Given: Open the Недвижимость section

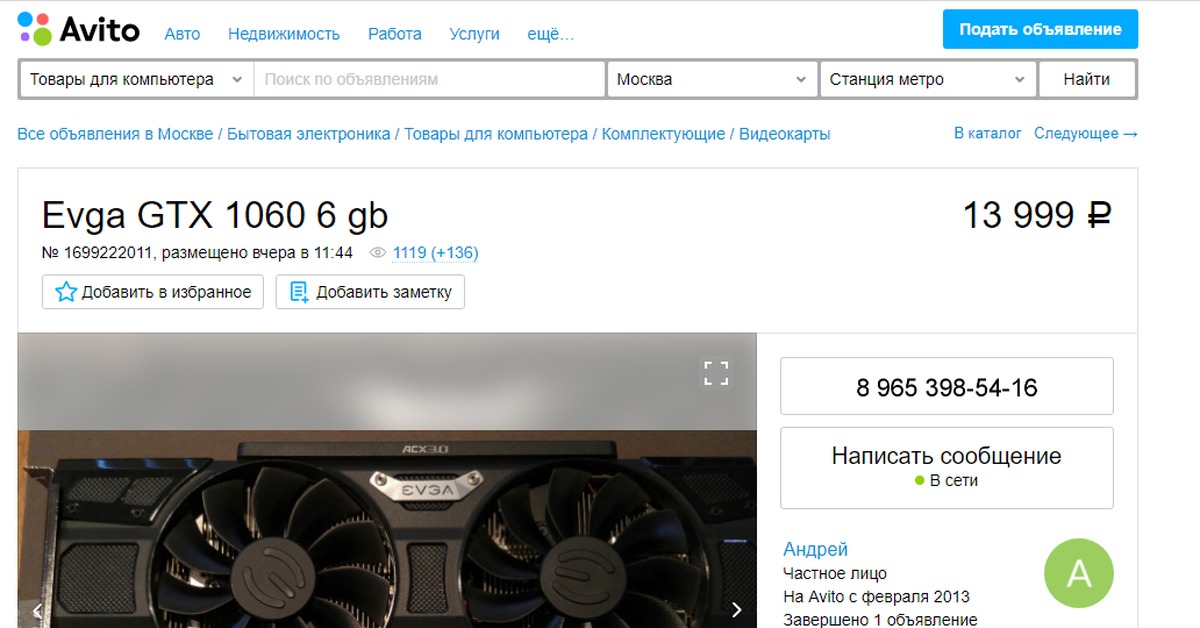Looking at the screenshot, I should click(x=284, y=34).
